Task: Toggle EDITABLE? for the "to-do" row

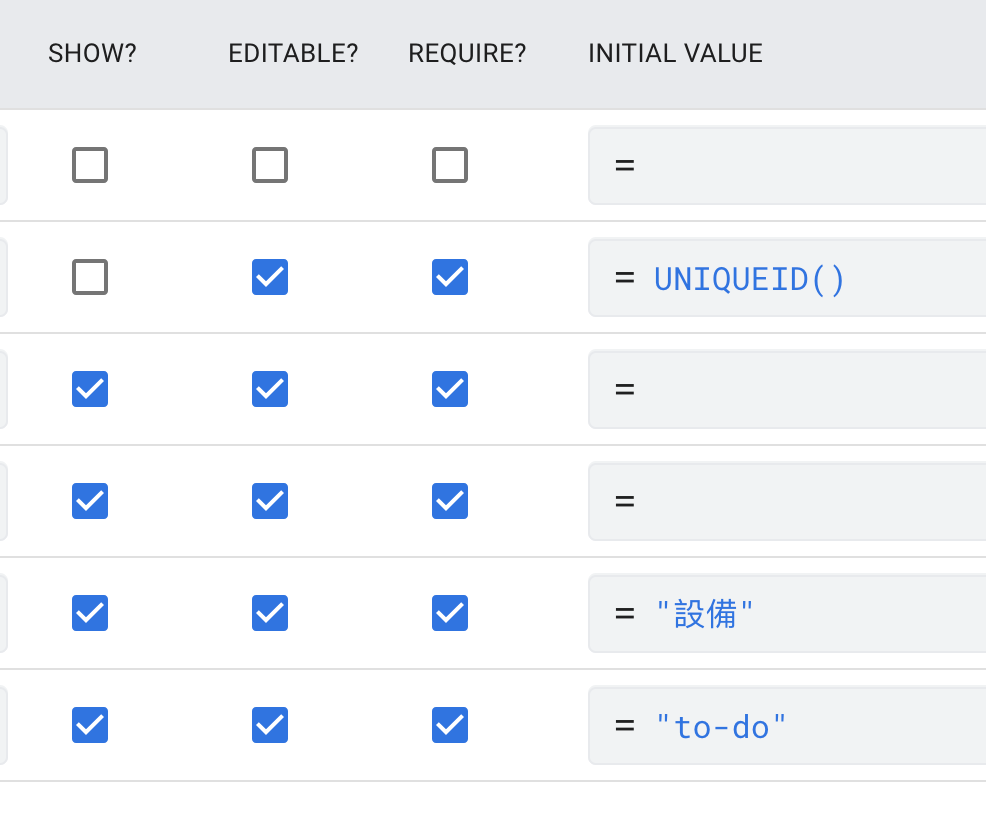Action: [270, 725]
